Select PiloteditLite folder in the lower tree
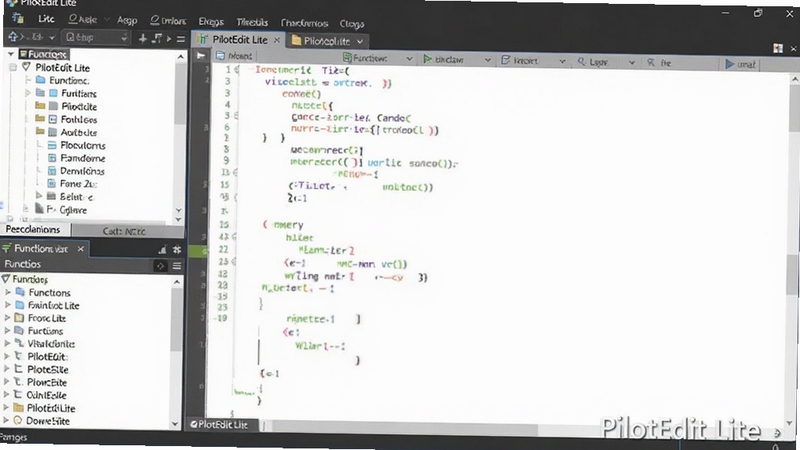800x450 pixels. point(51,408)
